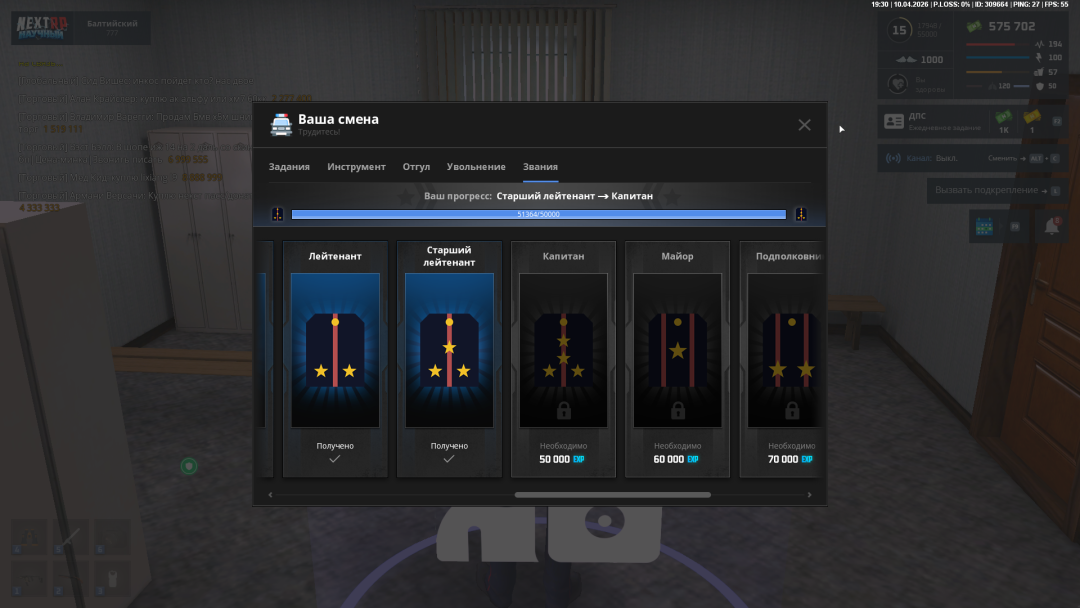Open the Инструмент tab
The width and height of the screenshot is (1080, 608).
pyautogui.click(x=356, y=167)
